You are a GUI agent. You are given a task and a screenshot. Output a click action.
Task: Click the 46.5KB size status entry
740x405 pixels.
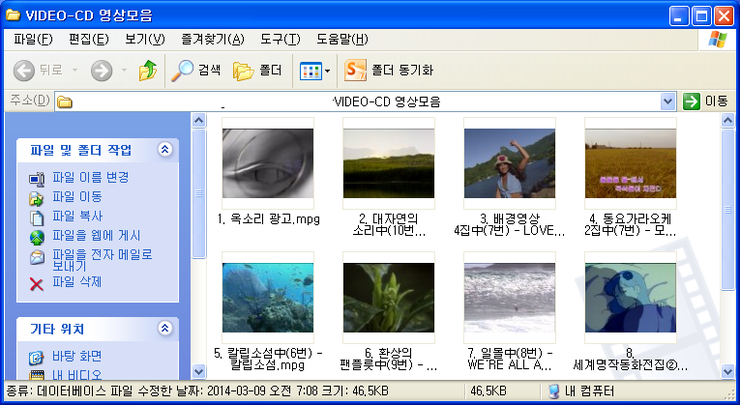[x=488, y=391]
